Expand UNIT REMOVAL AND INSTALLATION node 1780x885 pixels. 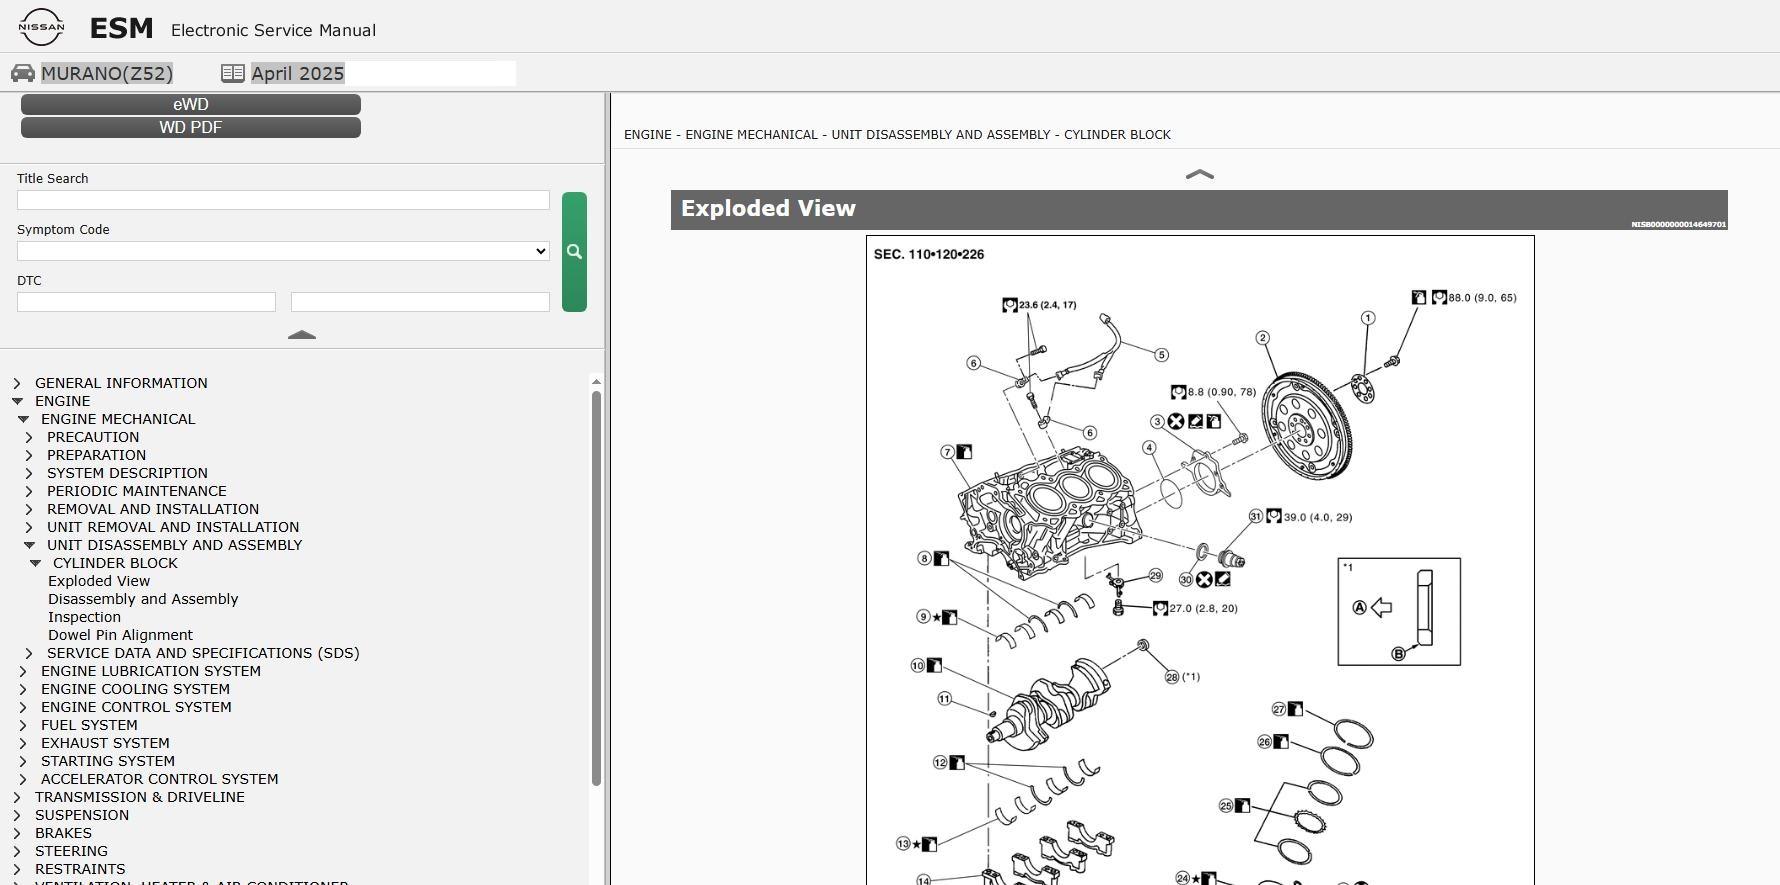(29, 527)
